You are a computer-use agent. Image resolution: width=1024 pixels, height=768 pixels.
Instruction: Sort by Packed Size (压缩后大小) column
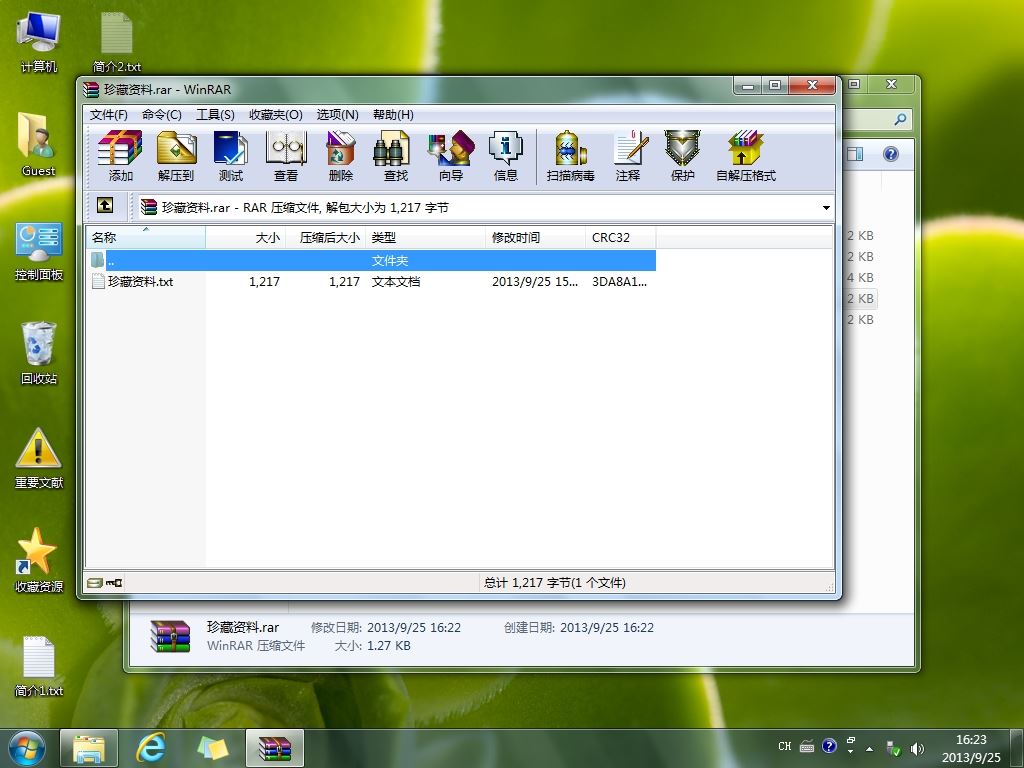326,238
